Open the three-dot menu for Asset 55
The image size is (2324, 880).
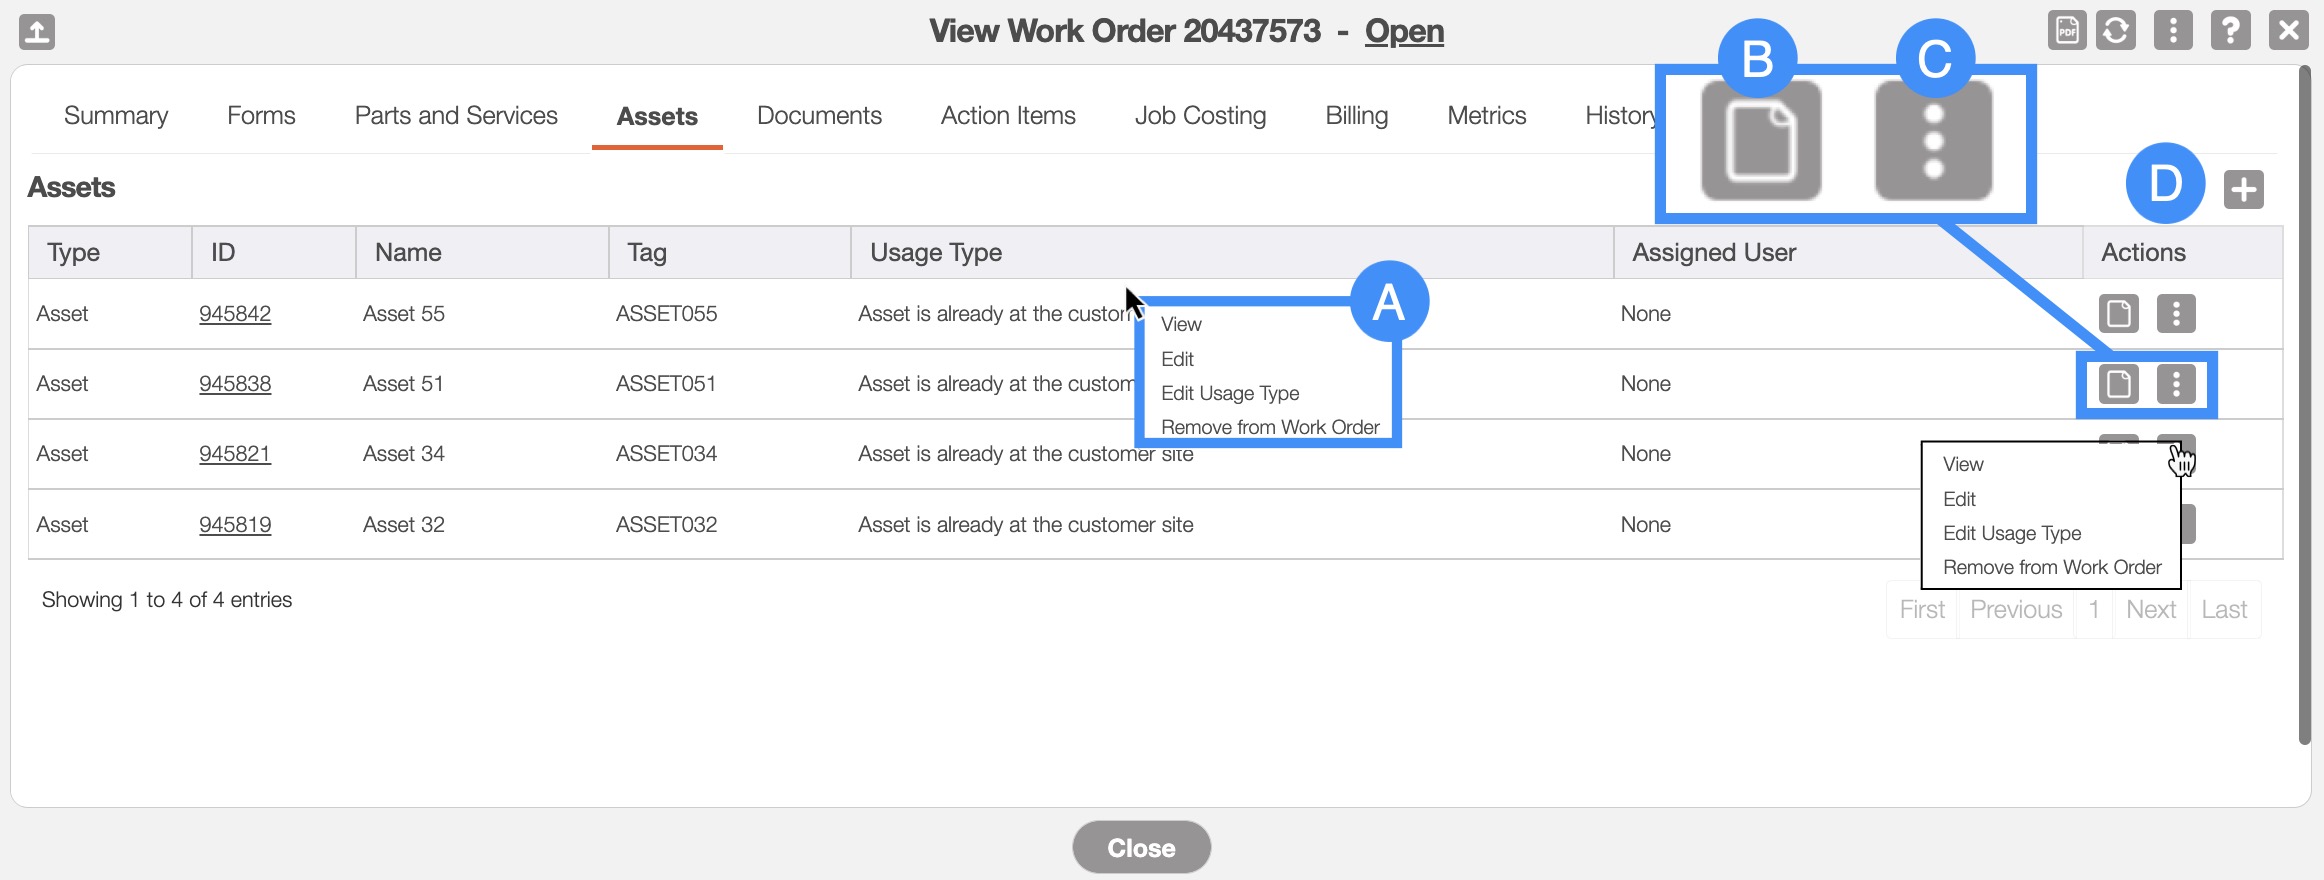[x=2176, y=314]
